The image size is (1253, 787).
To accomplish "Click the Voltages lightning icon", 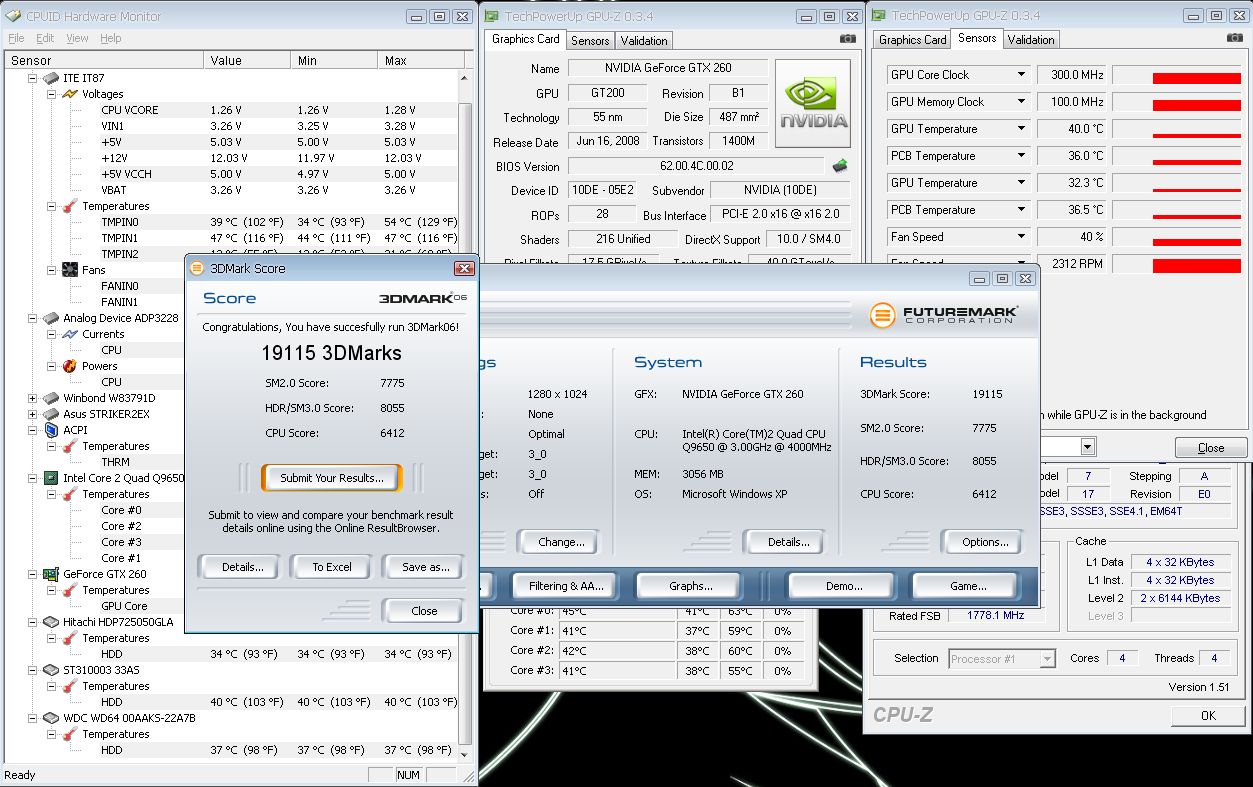I will pyautogui.click(x=70, y=94).
